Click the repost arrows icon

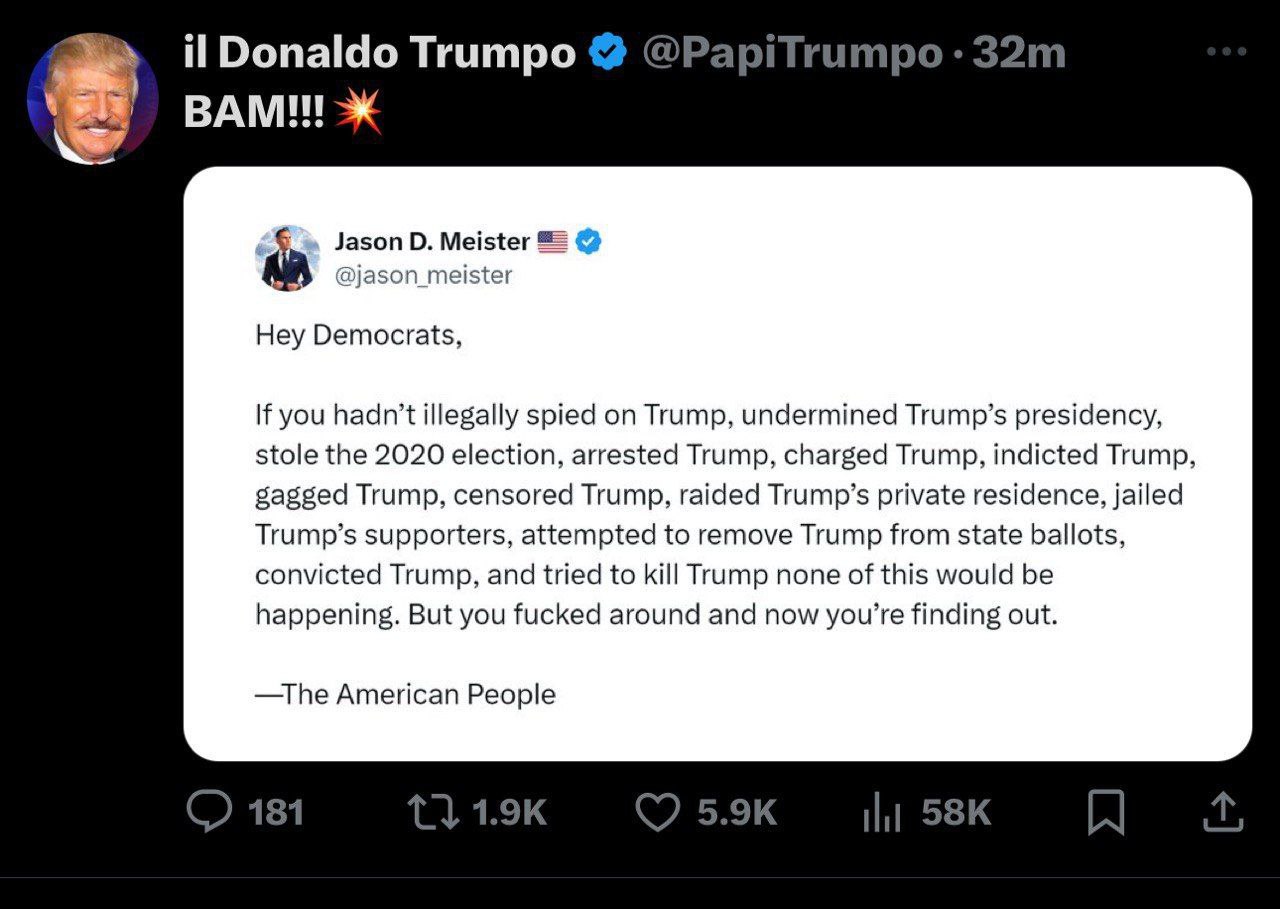click(x=434, y=812)
